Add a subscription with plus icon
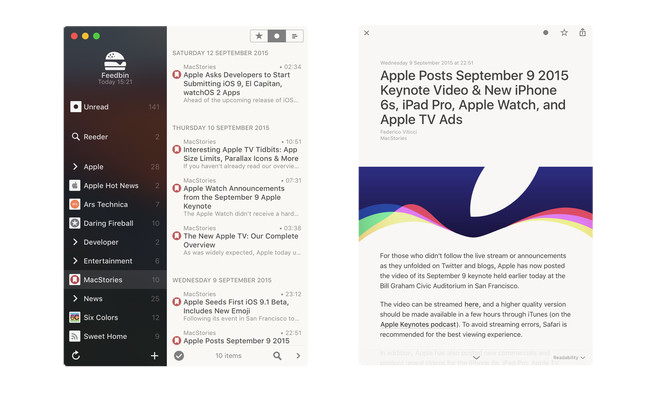Screen dimensions: 650x400 [154, 356]
